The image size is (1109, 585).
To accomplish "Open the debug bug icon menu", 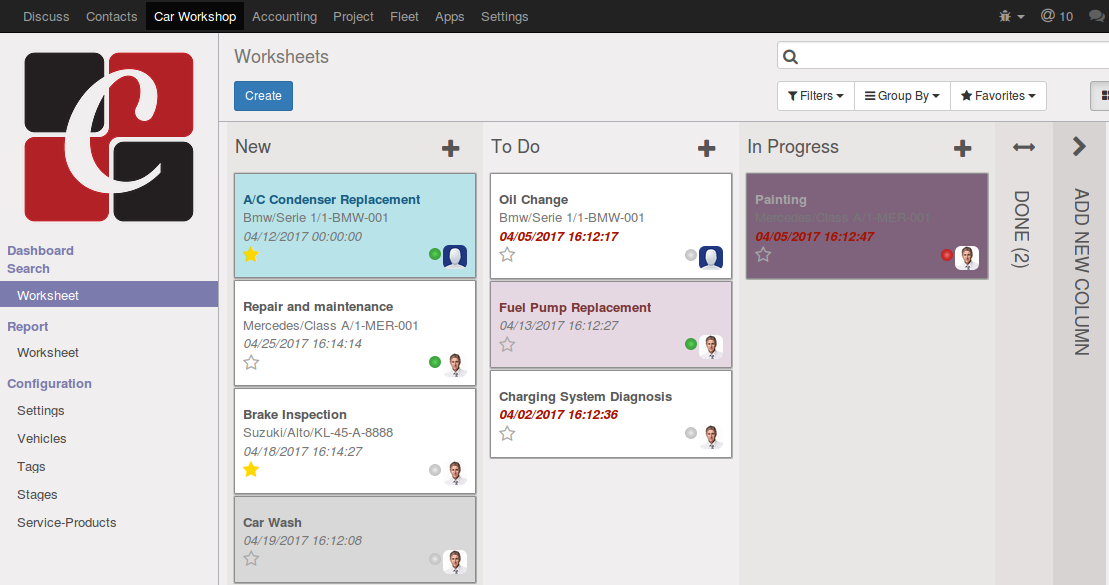I will point(1010,16).
